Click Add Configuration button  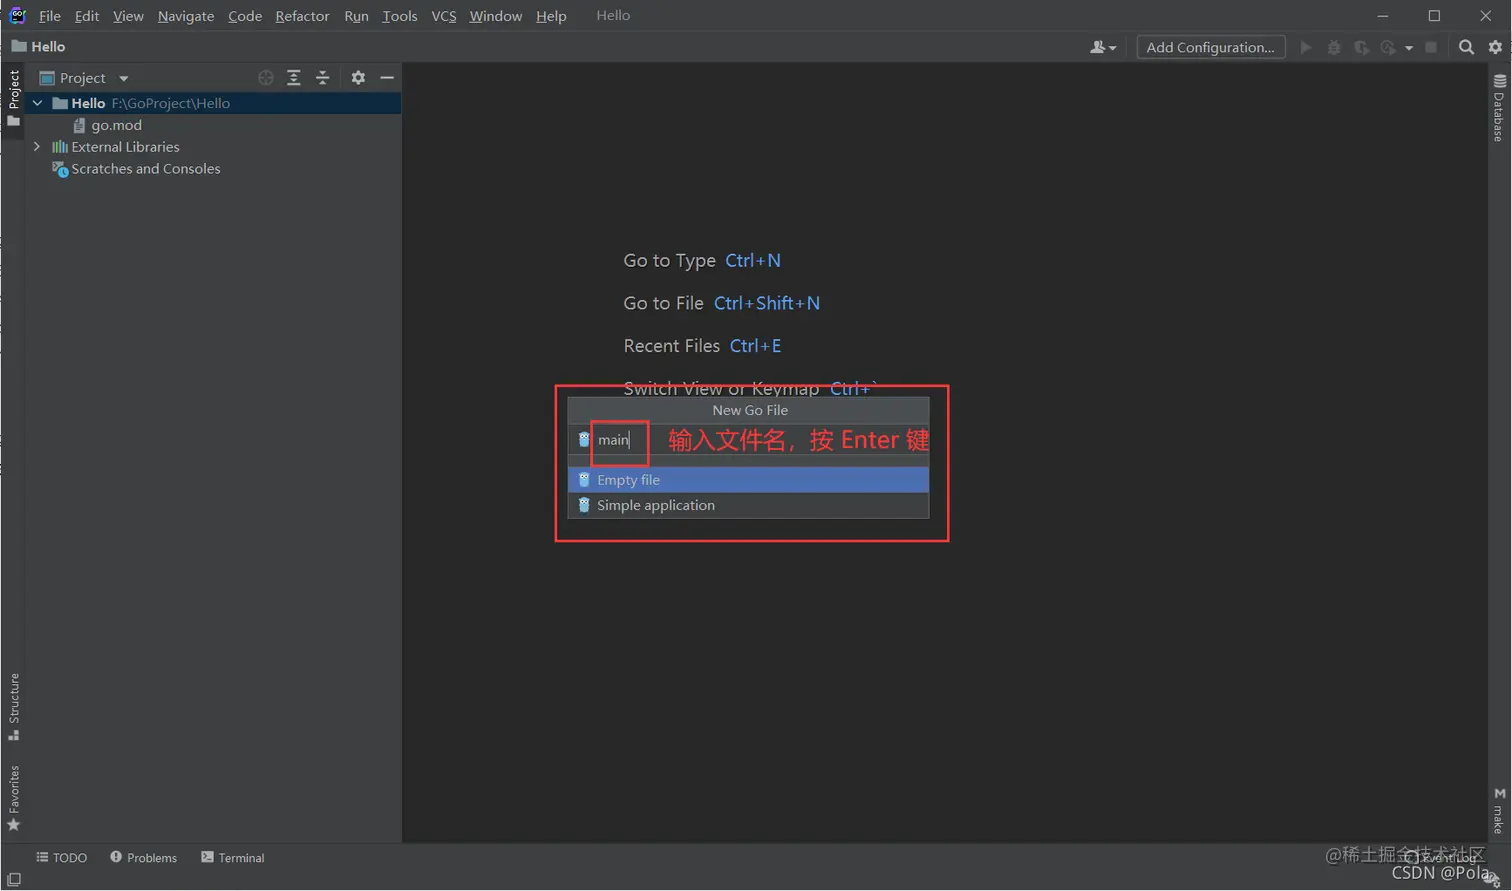pyautogui.click(x=1210, y=47)
